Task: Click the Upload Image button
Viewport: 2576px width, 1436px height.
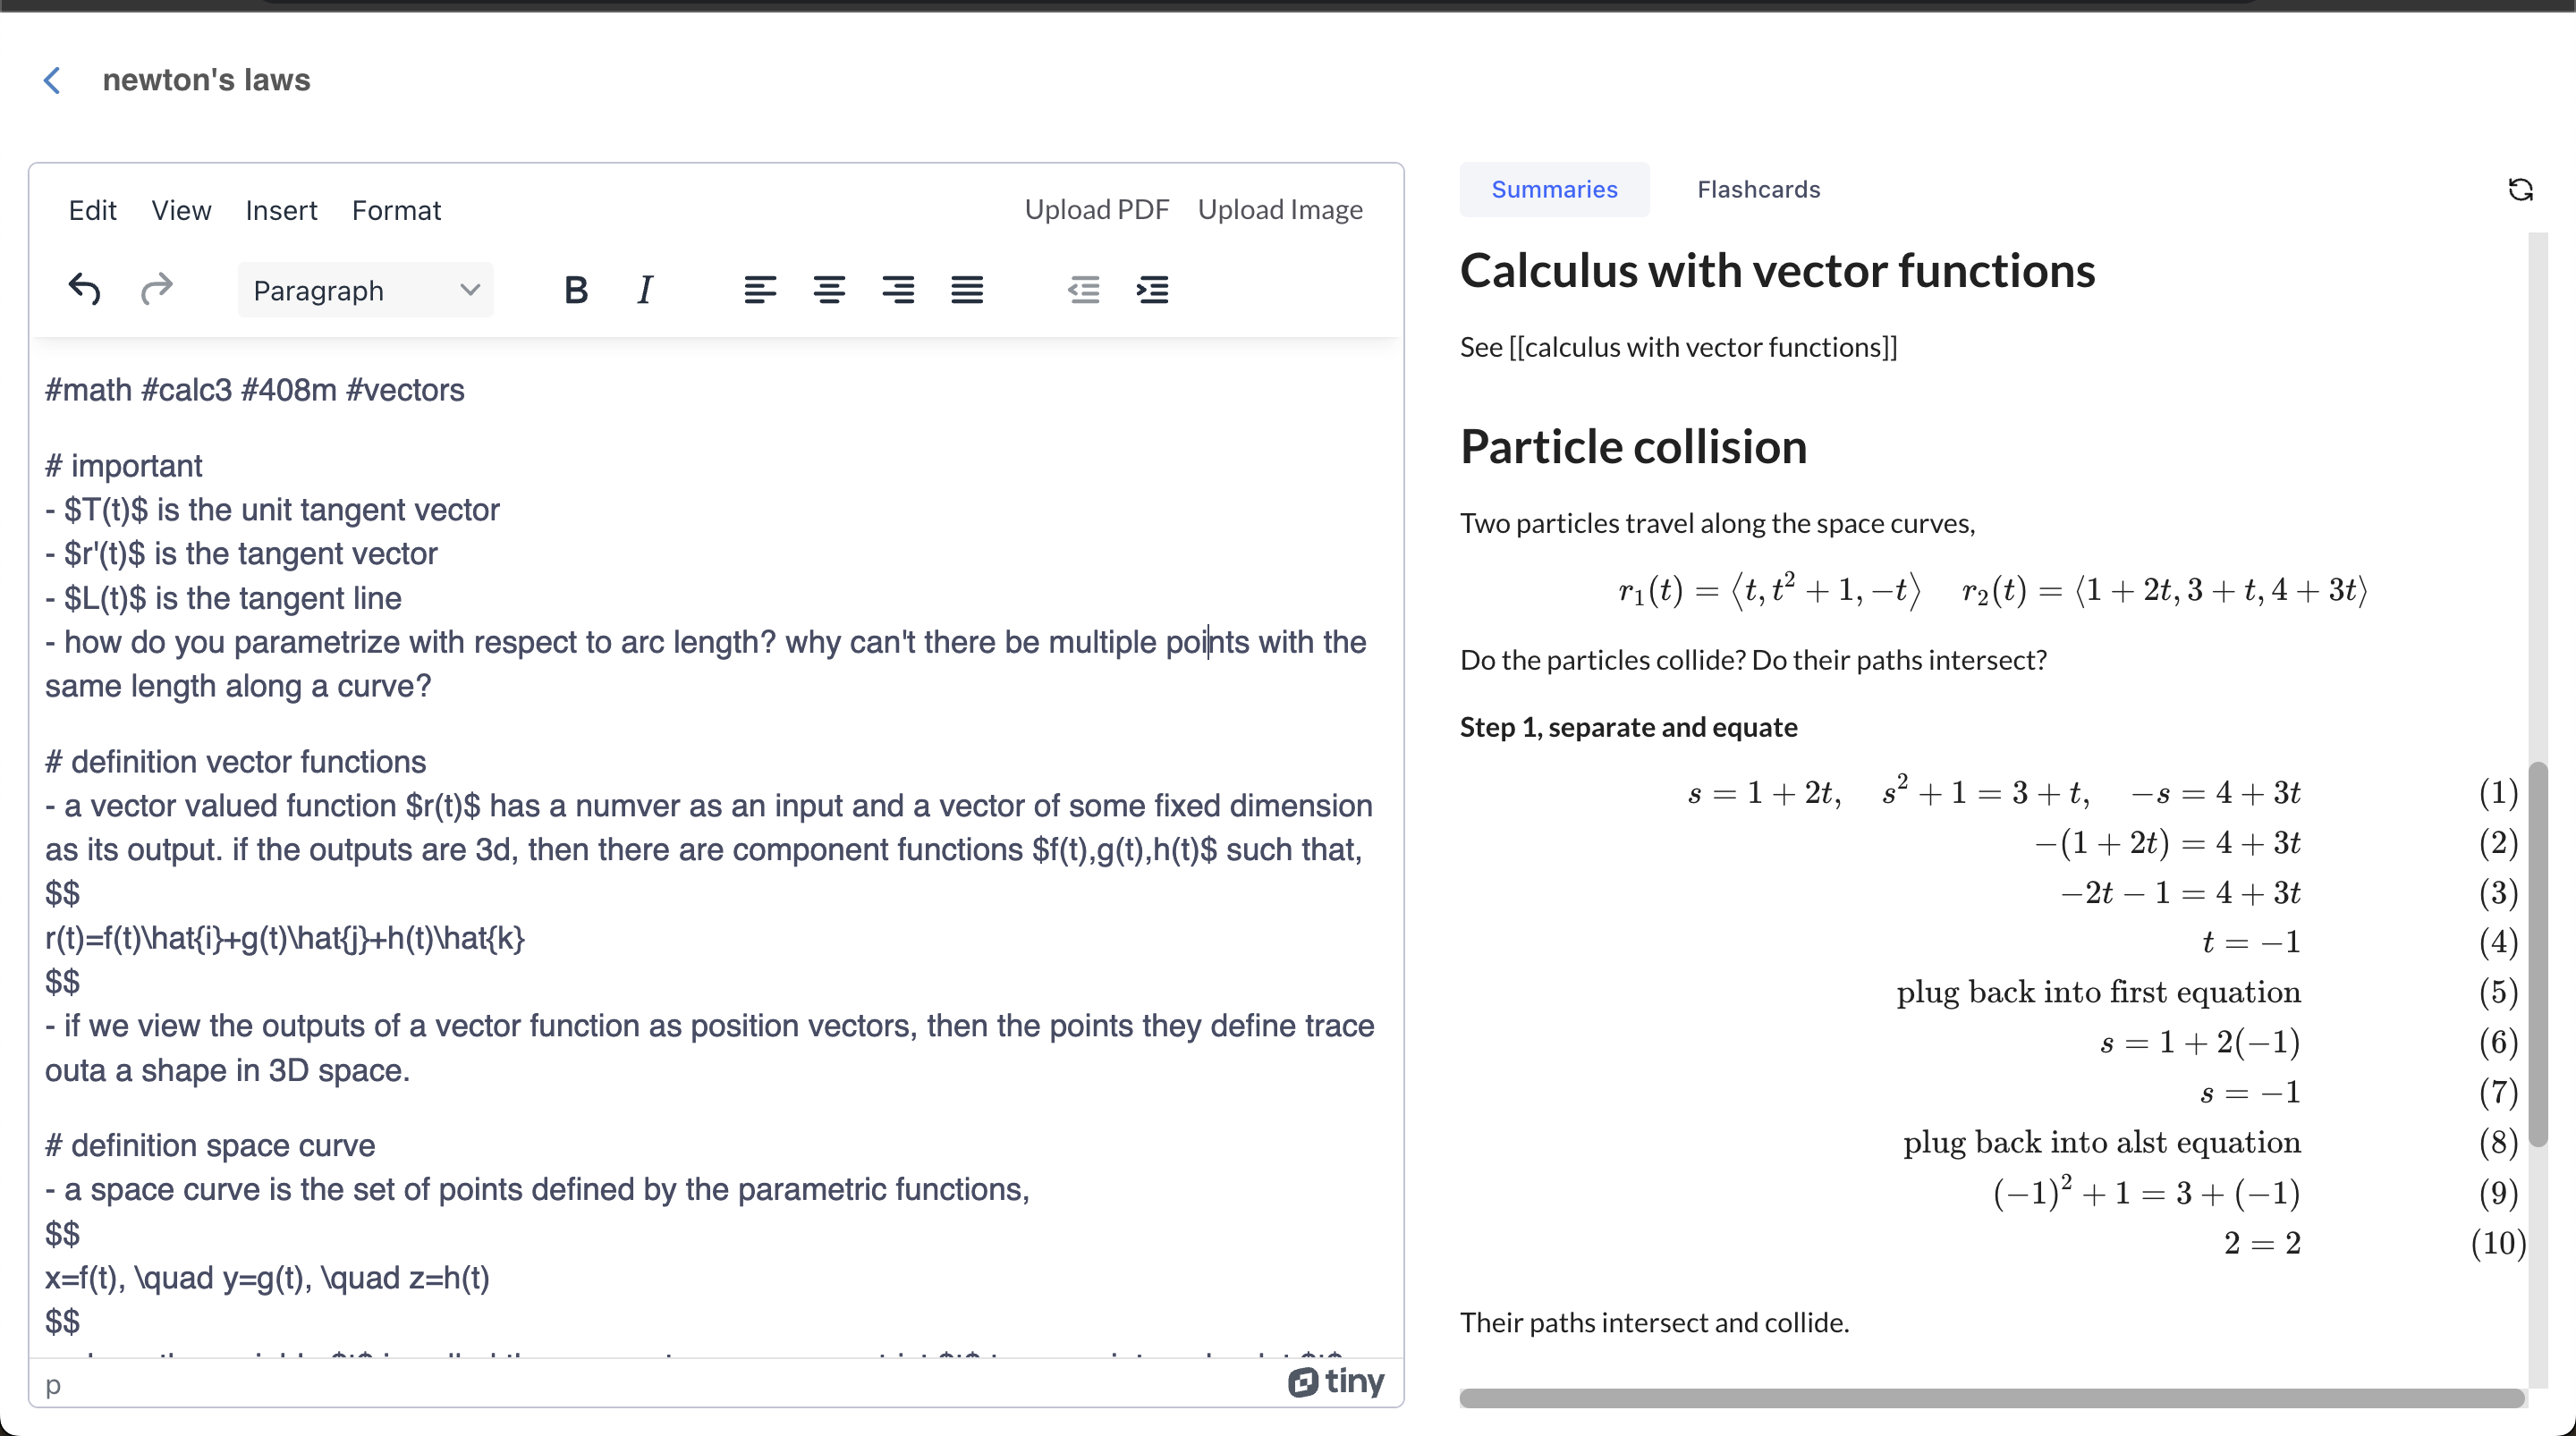Action: 1280,209
